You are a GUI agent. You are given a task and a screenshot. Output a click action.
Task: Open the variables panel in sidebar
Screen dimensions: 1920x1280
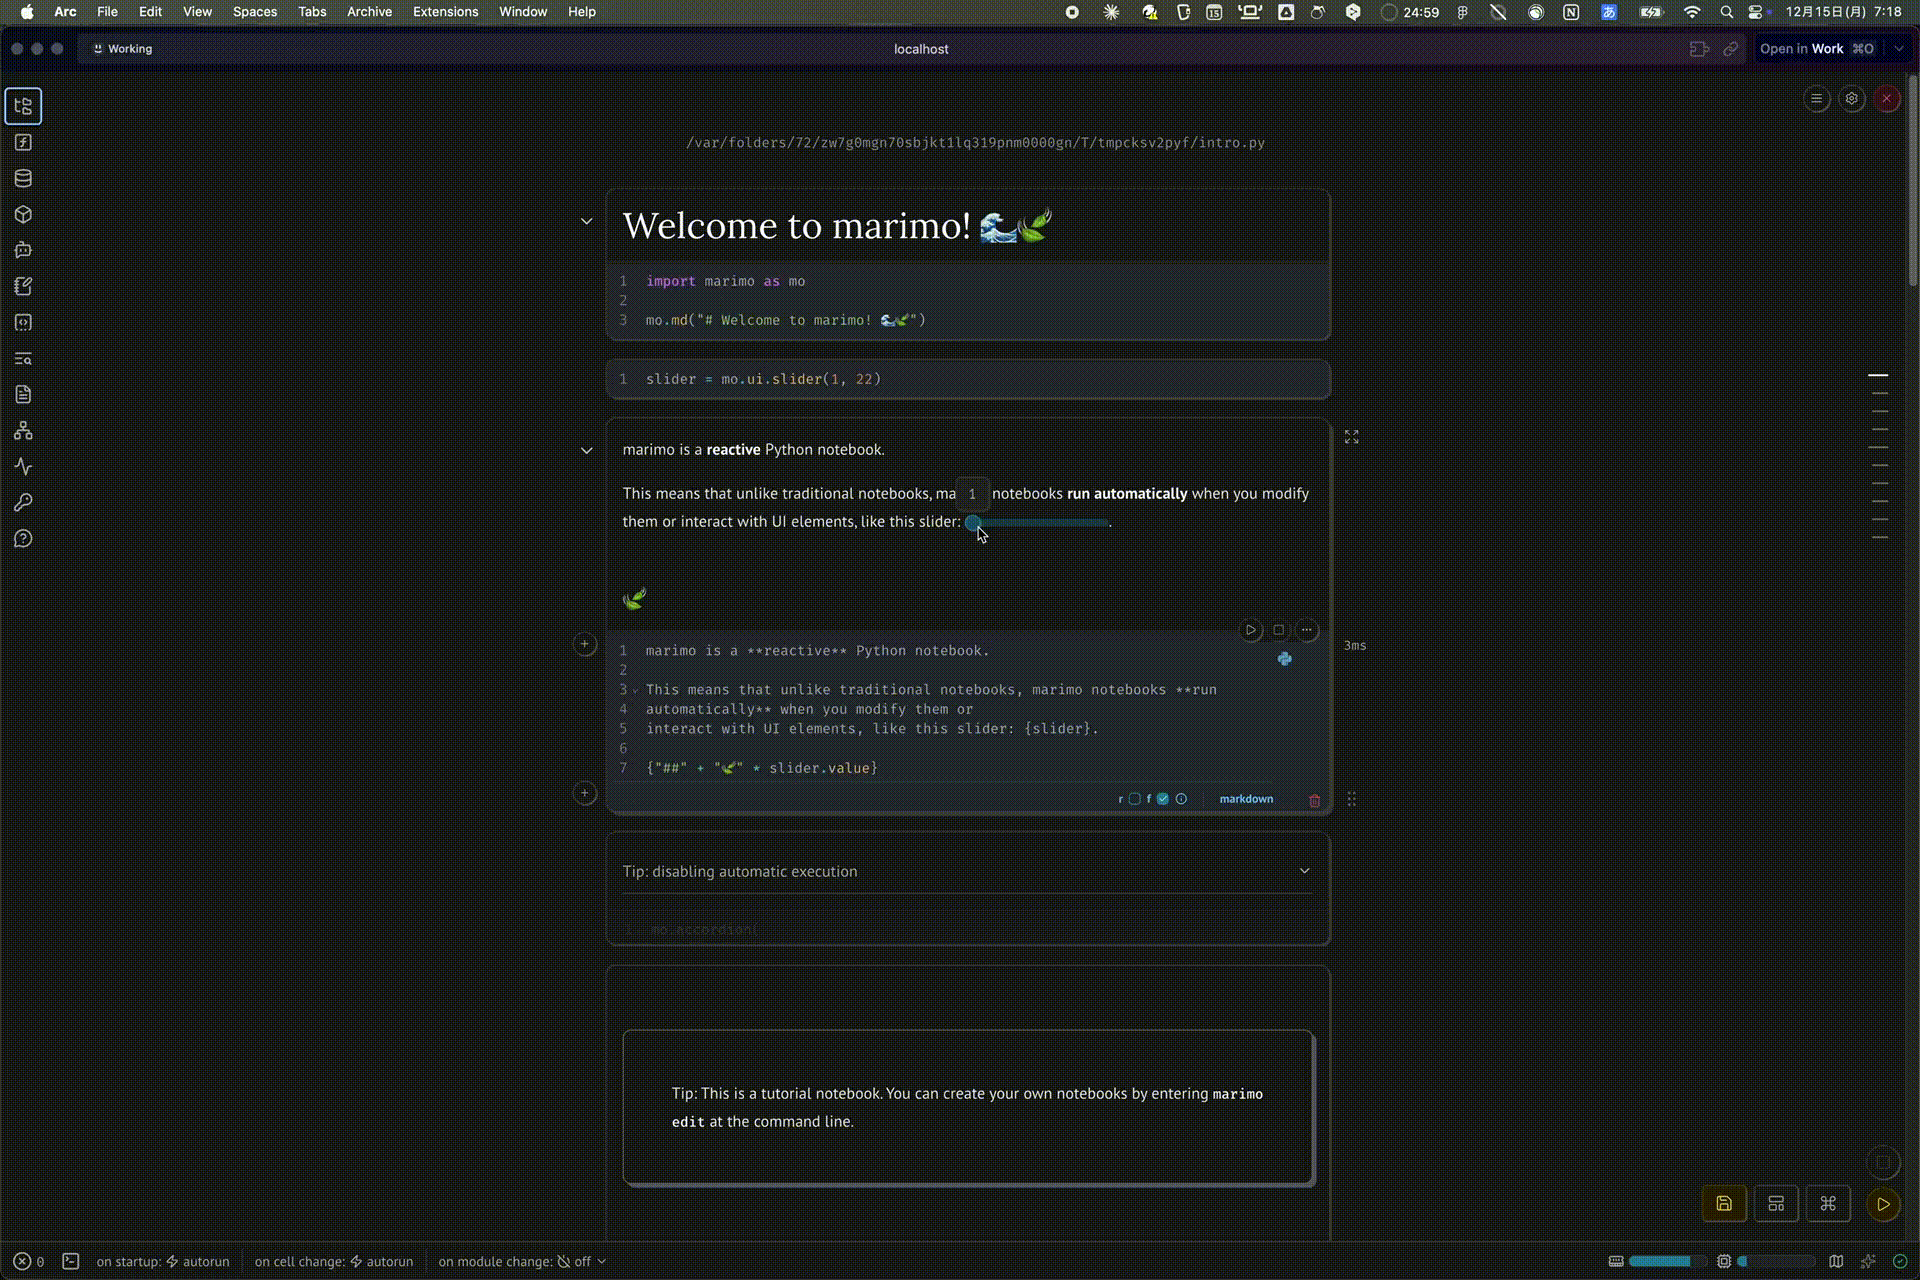click(23, 142)
